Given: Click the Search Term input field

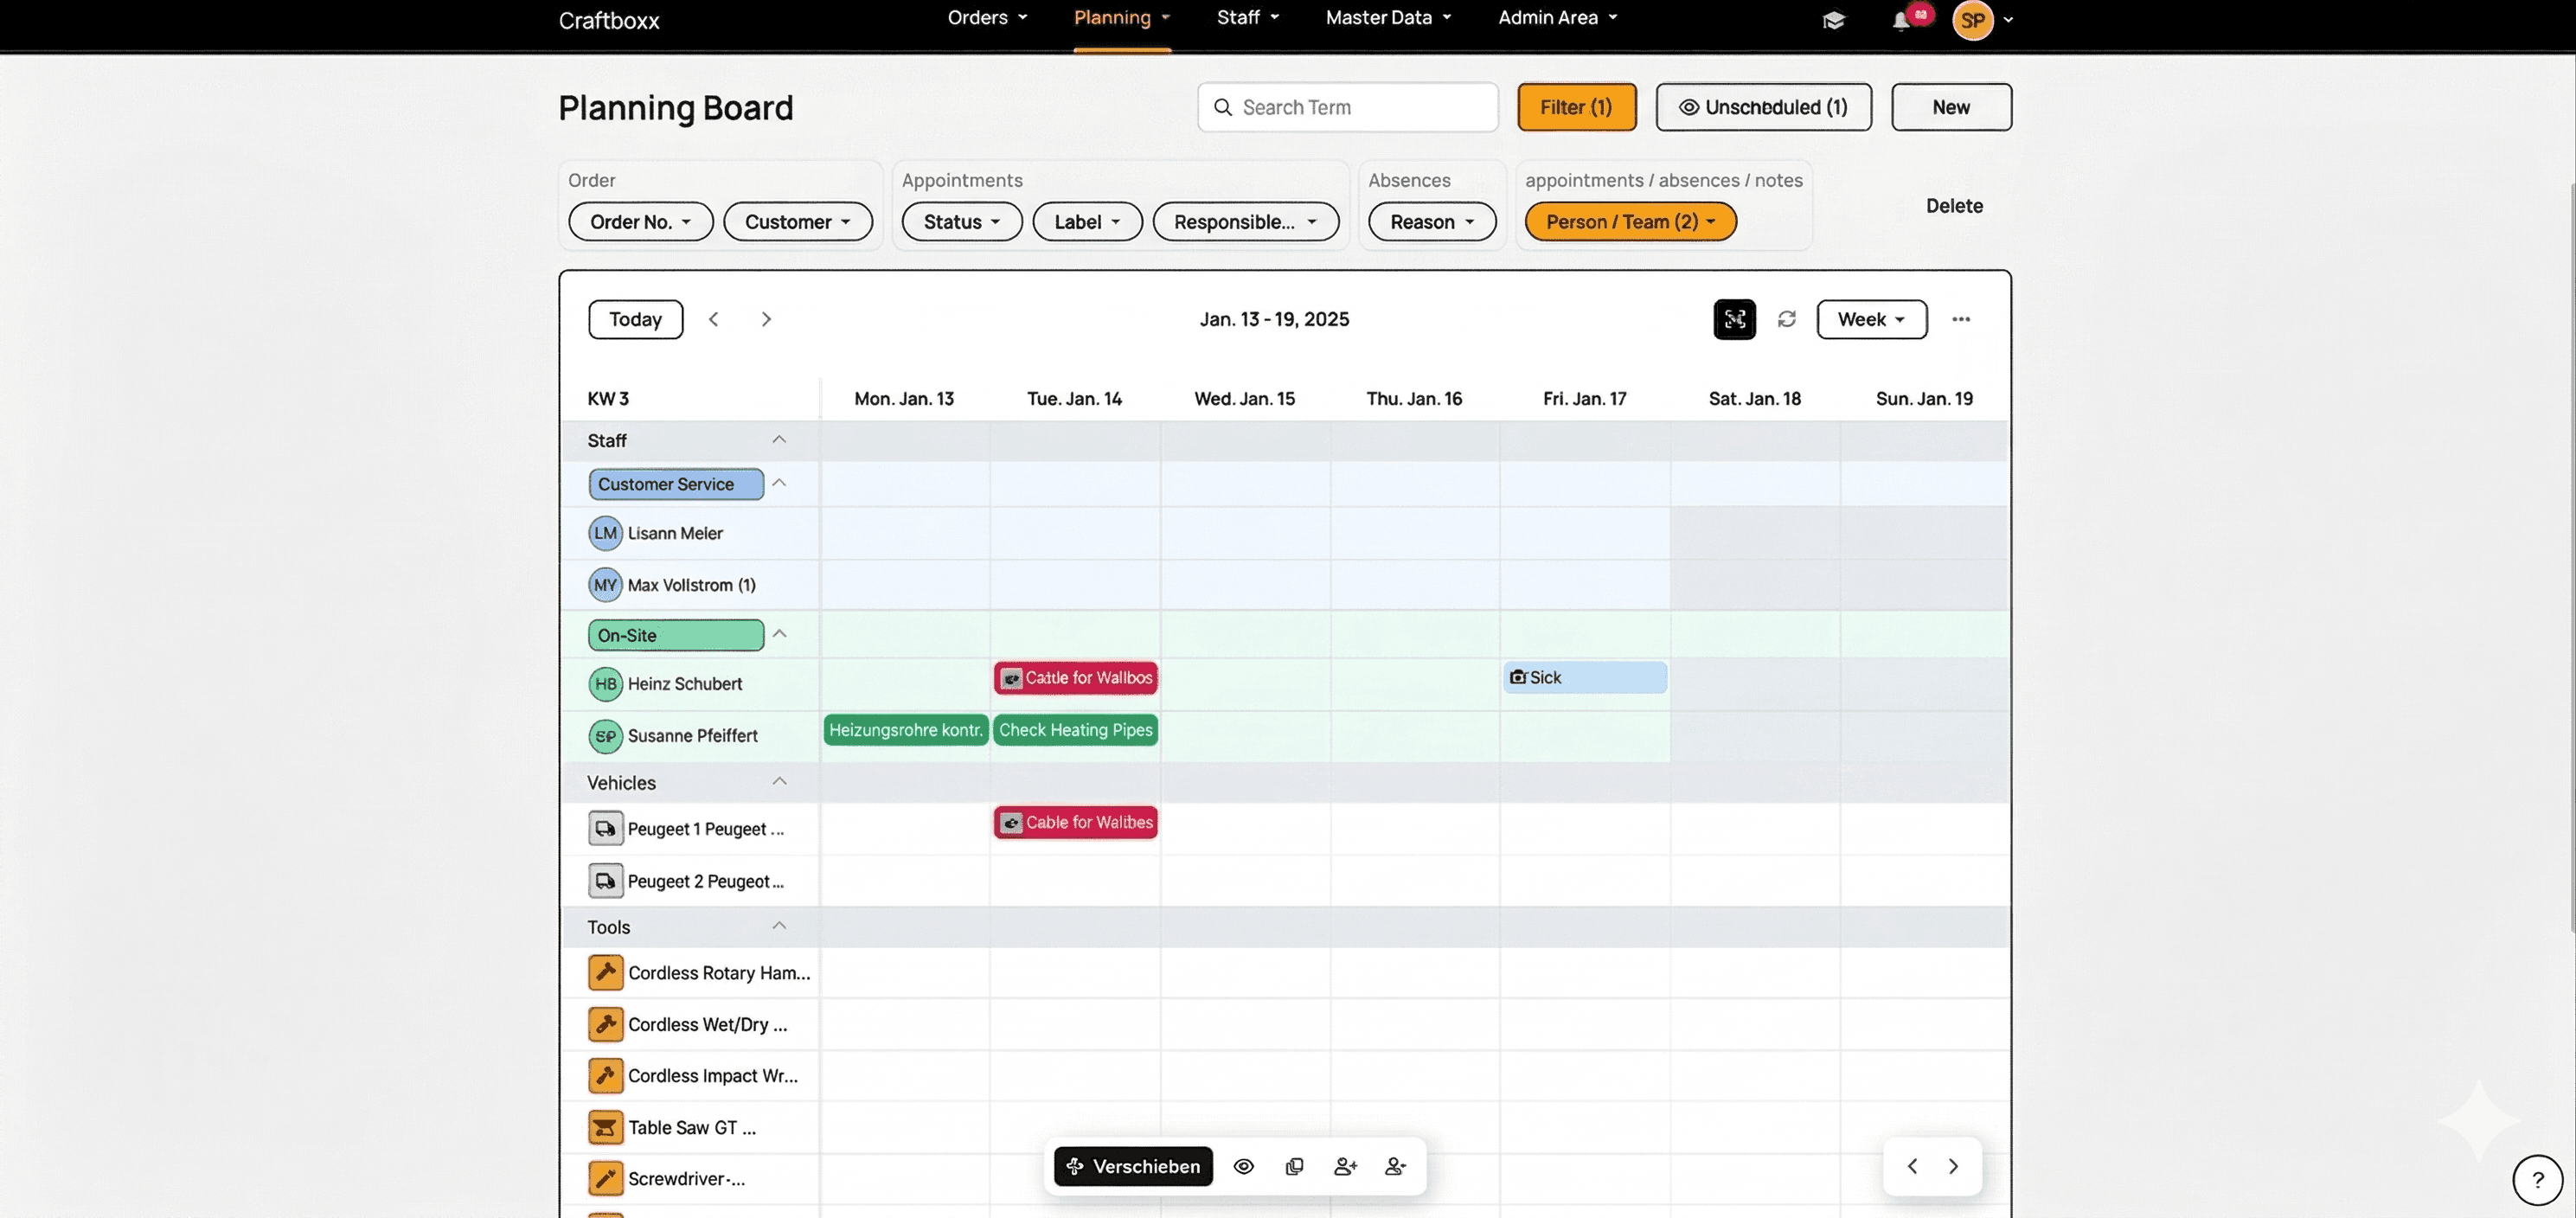Looking at the screenshot, I should click(x=1360, y=107).
